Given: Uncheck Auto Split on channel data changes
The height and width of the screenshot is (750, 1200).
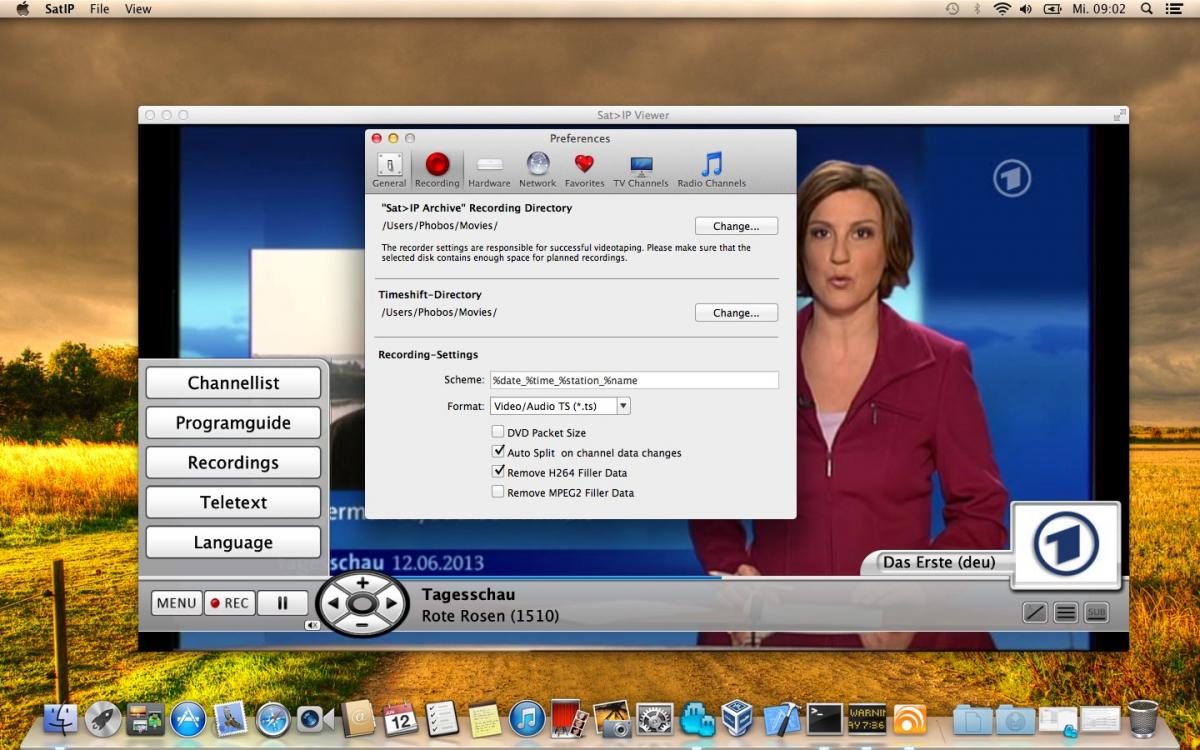Looking at the screenshot, I should [498, 452].
